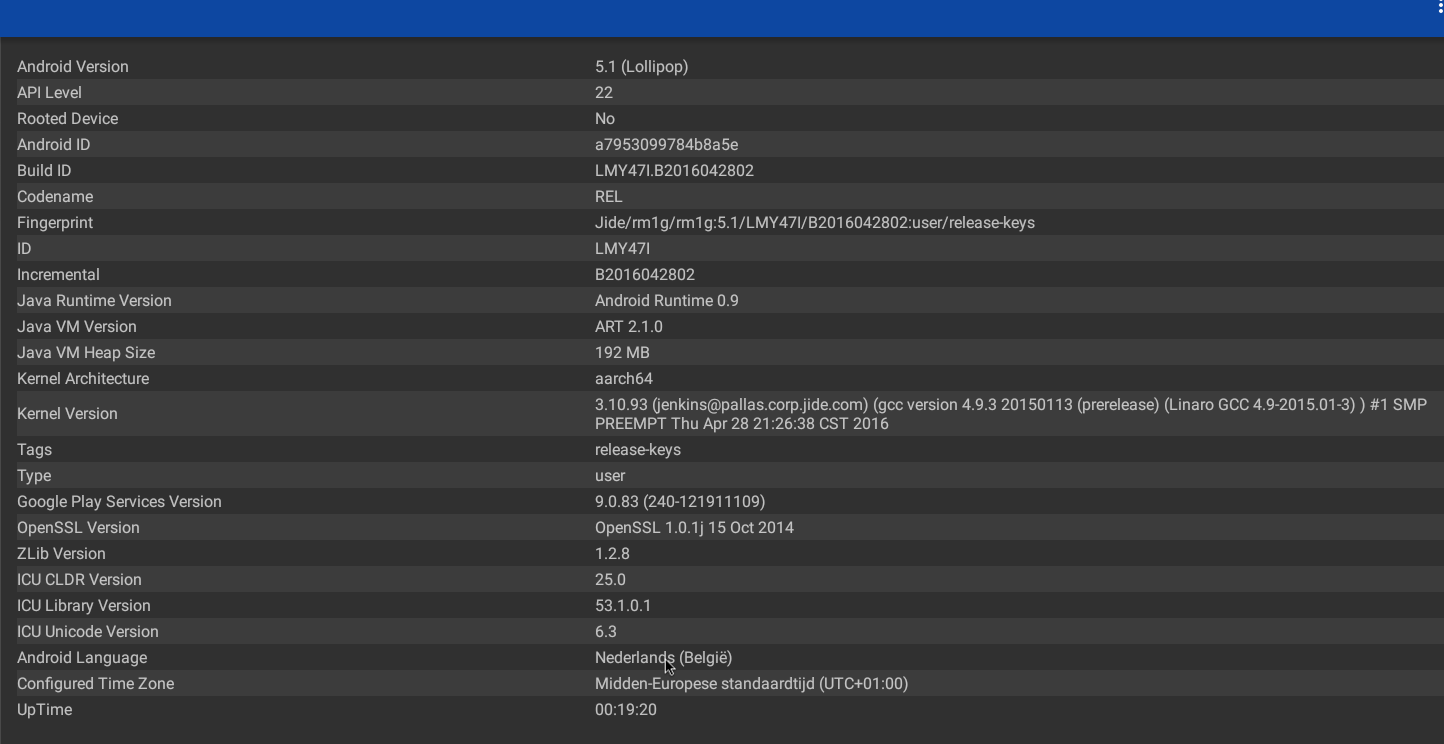This screenshot has width=1444, height=744.
Task: Click the OpenSSL Version value
Action: 694,528
